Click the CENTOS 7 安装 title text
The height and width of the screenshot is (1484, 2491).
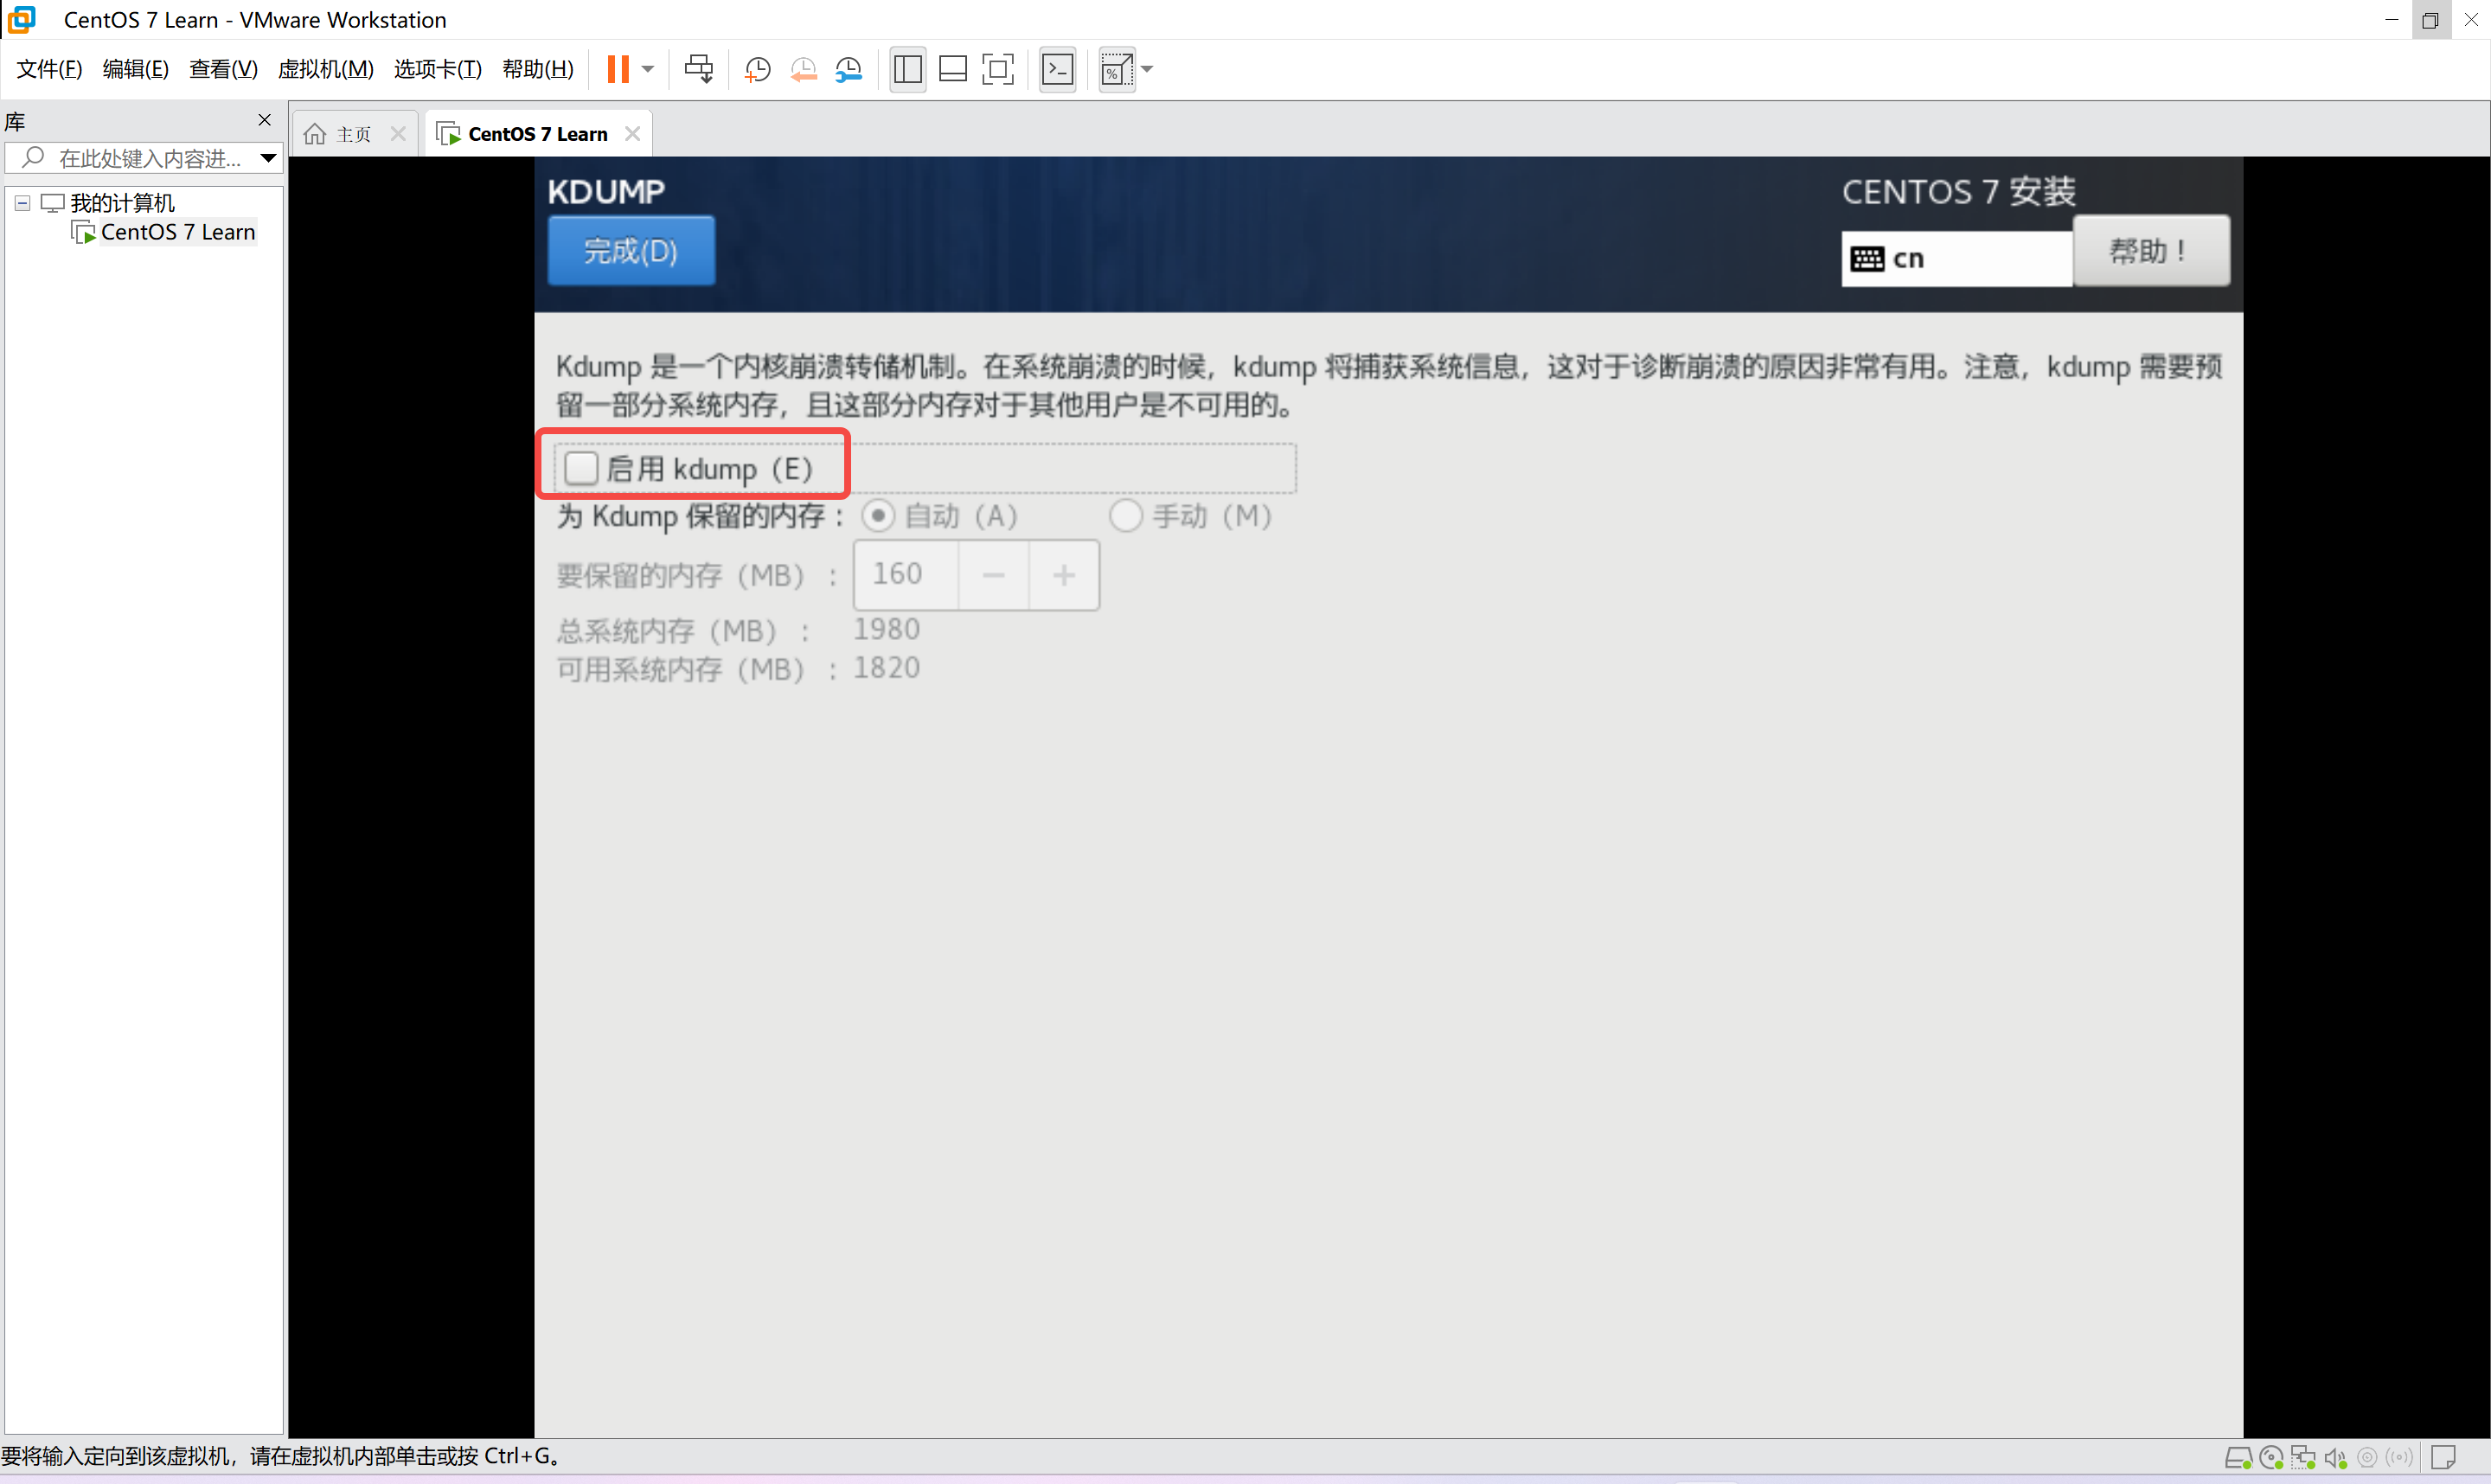click(x=1959, y=191)
